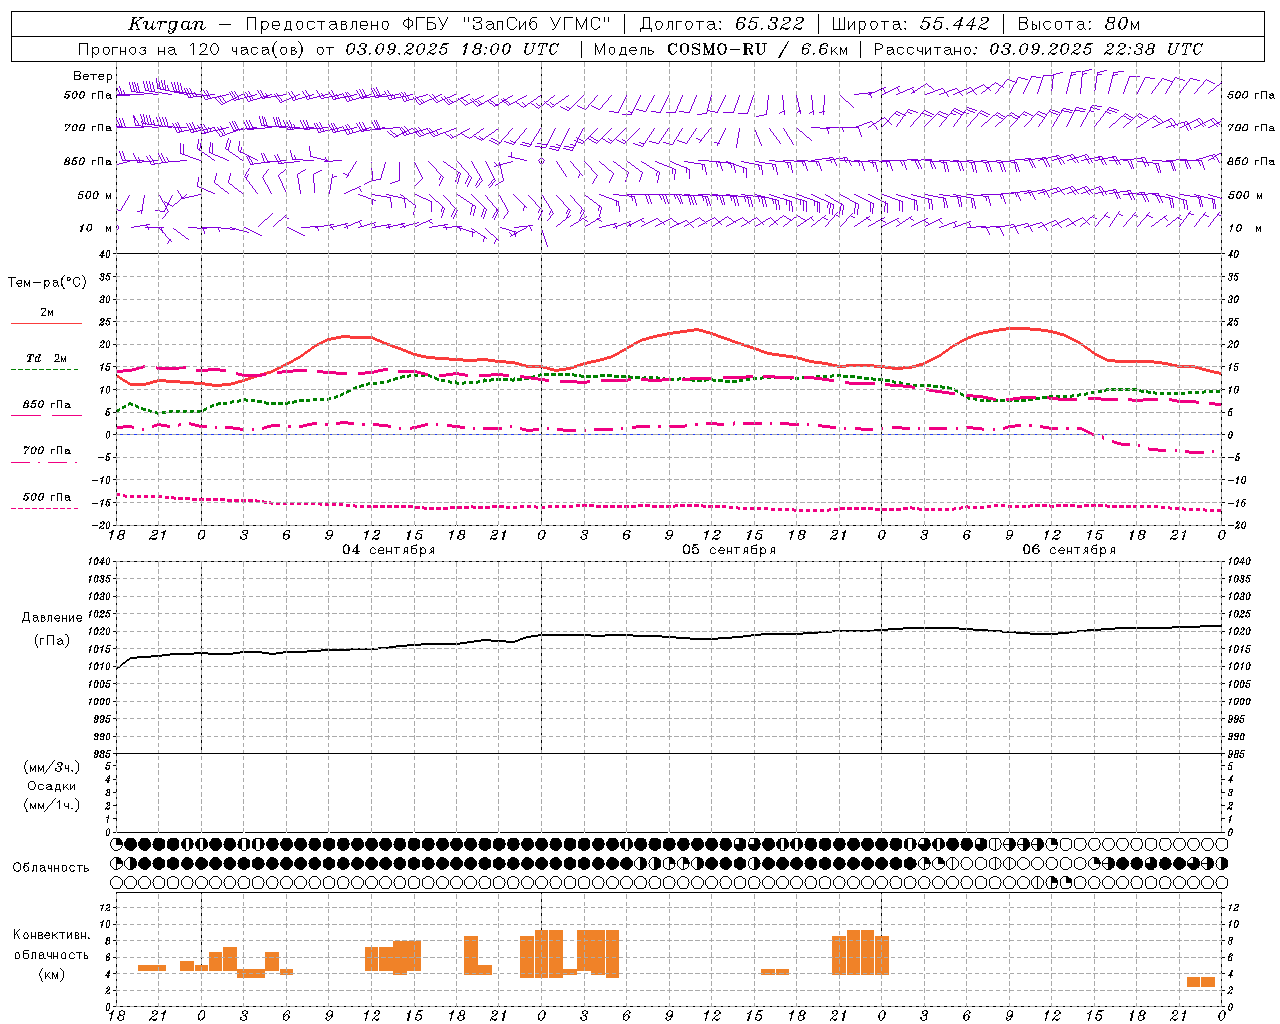
Task: Click the "(мм/3ч.)" precipitation unit label
Action: tap(52, 767)
